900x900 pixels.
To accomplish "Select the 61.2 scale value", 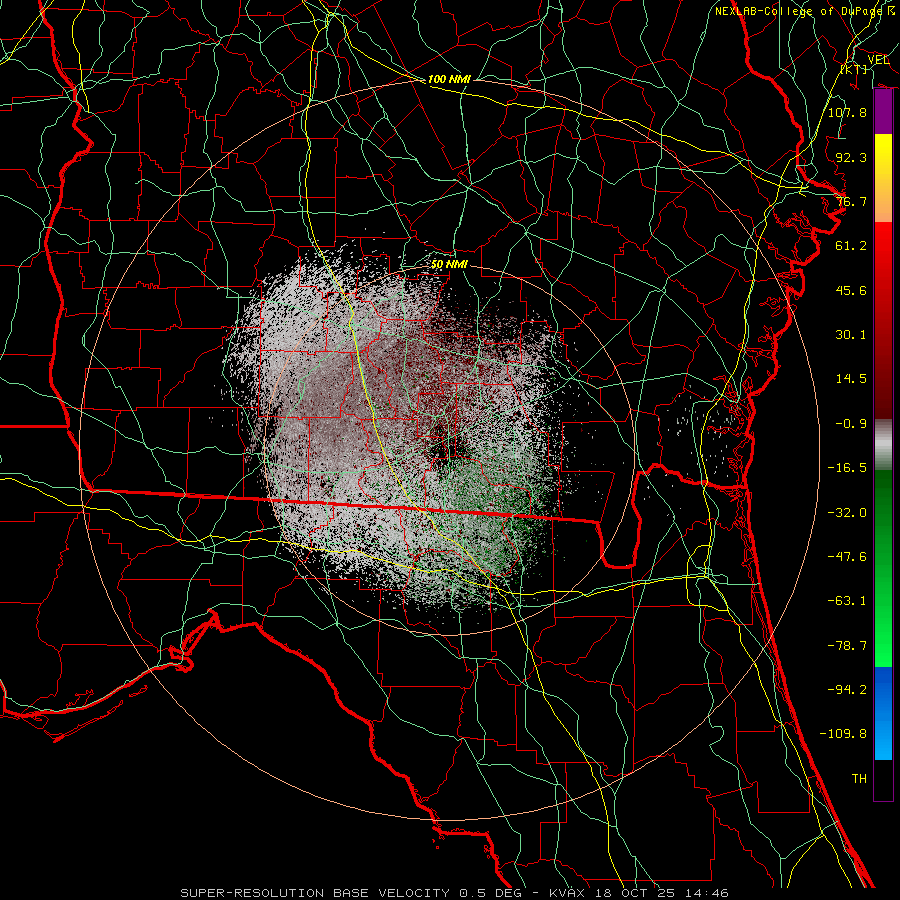I will (x=851, y=246).
